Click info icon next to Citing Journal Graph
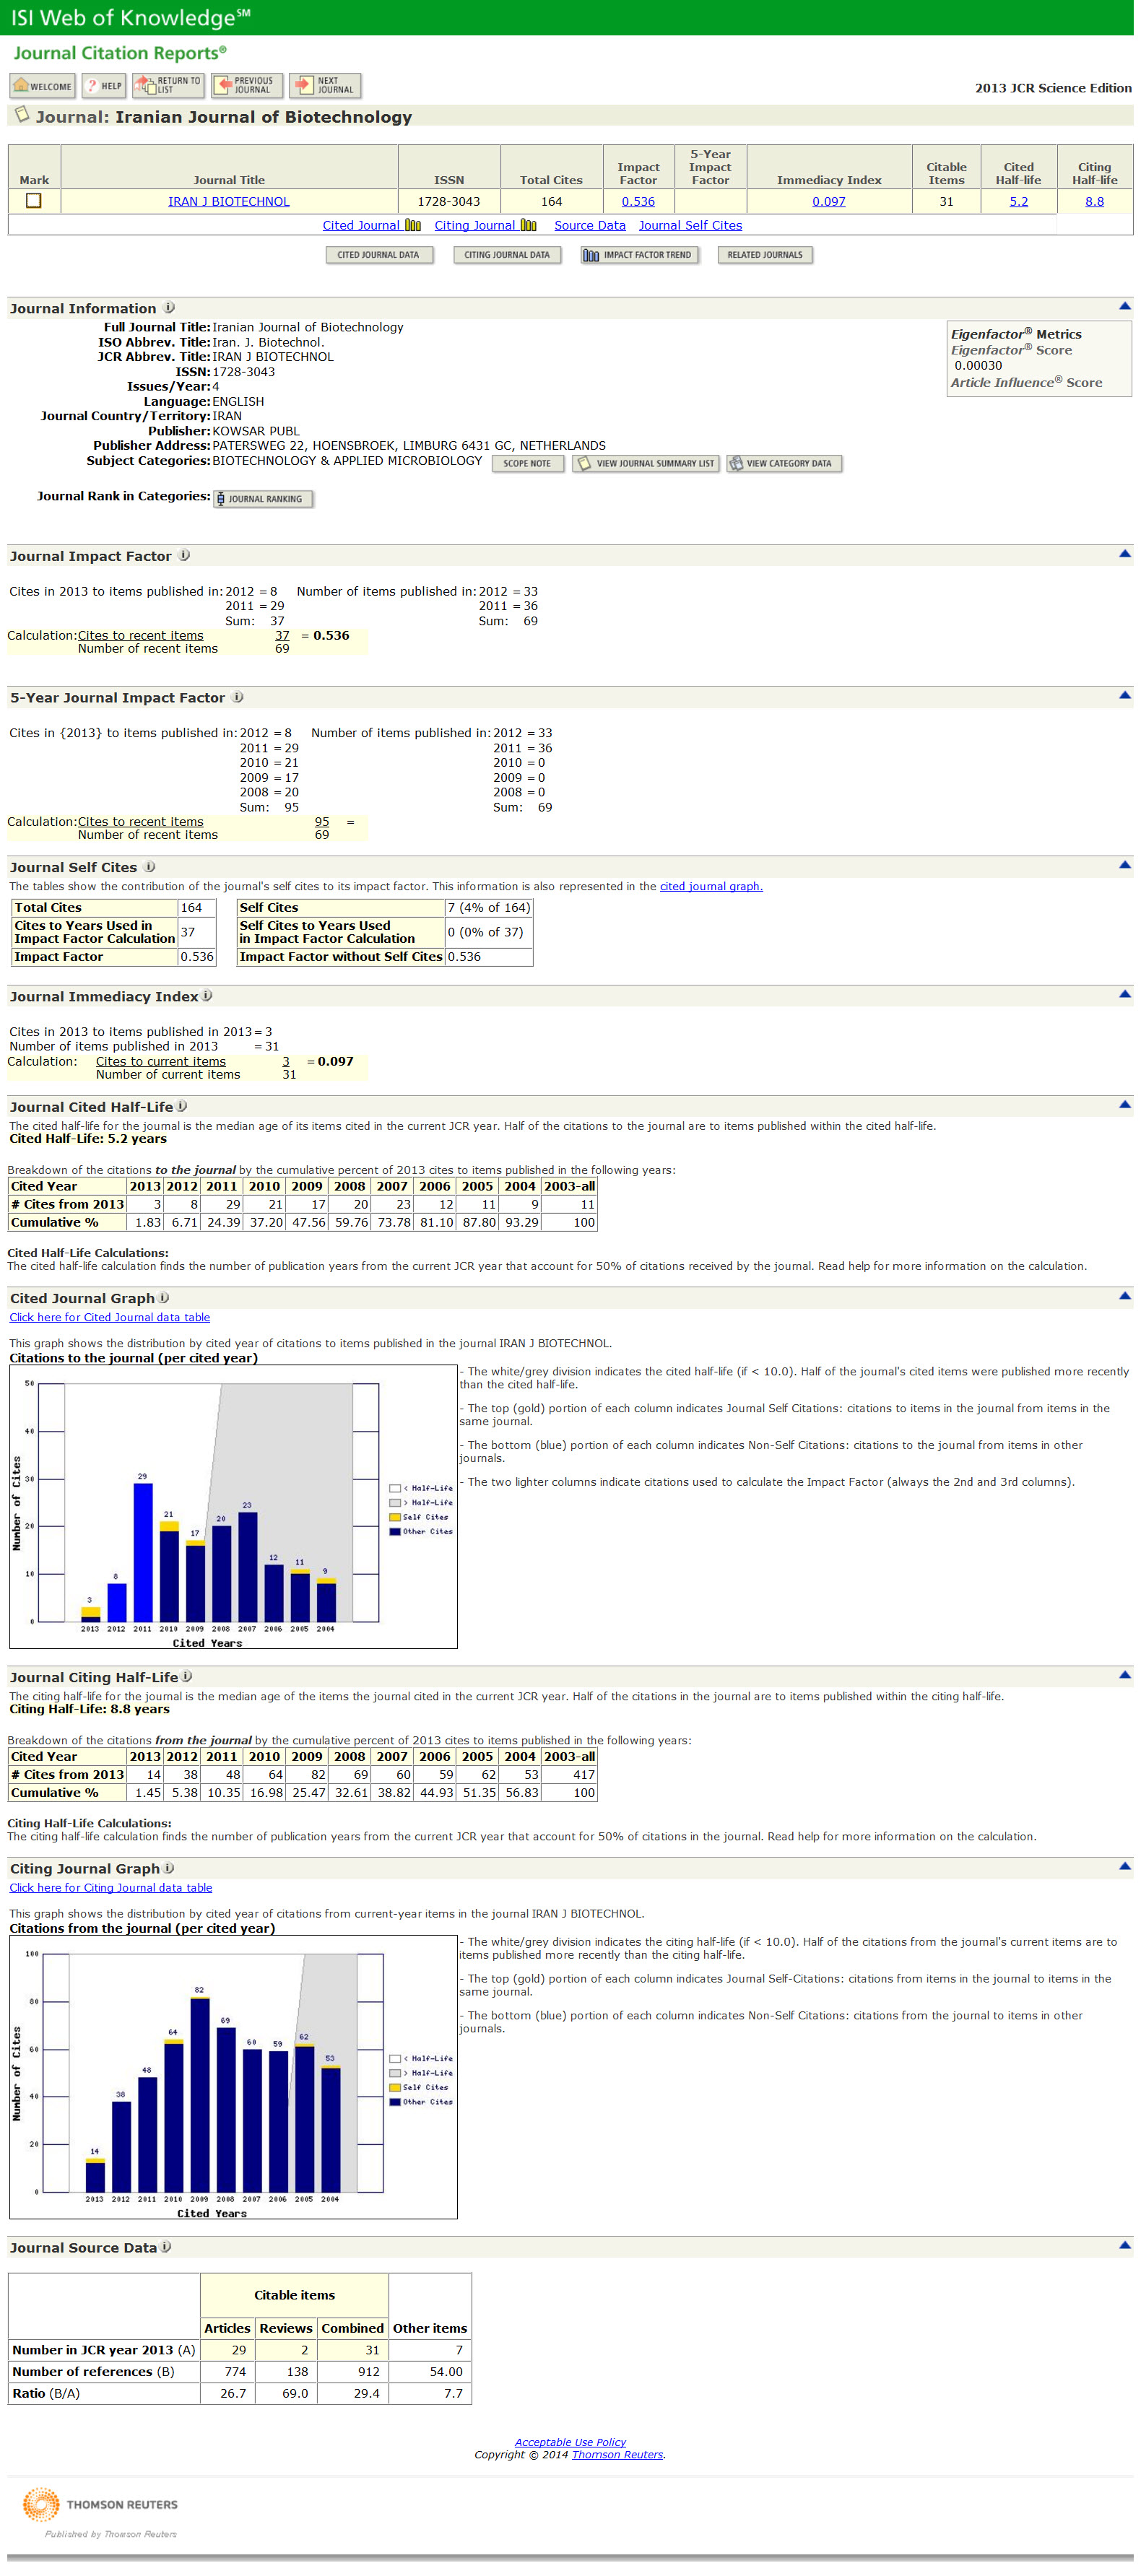 tap(169, 1867)
